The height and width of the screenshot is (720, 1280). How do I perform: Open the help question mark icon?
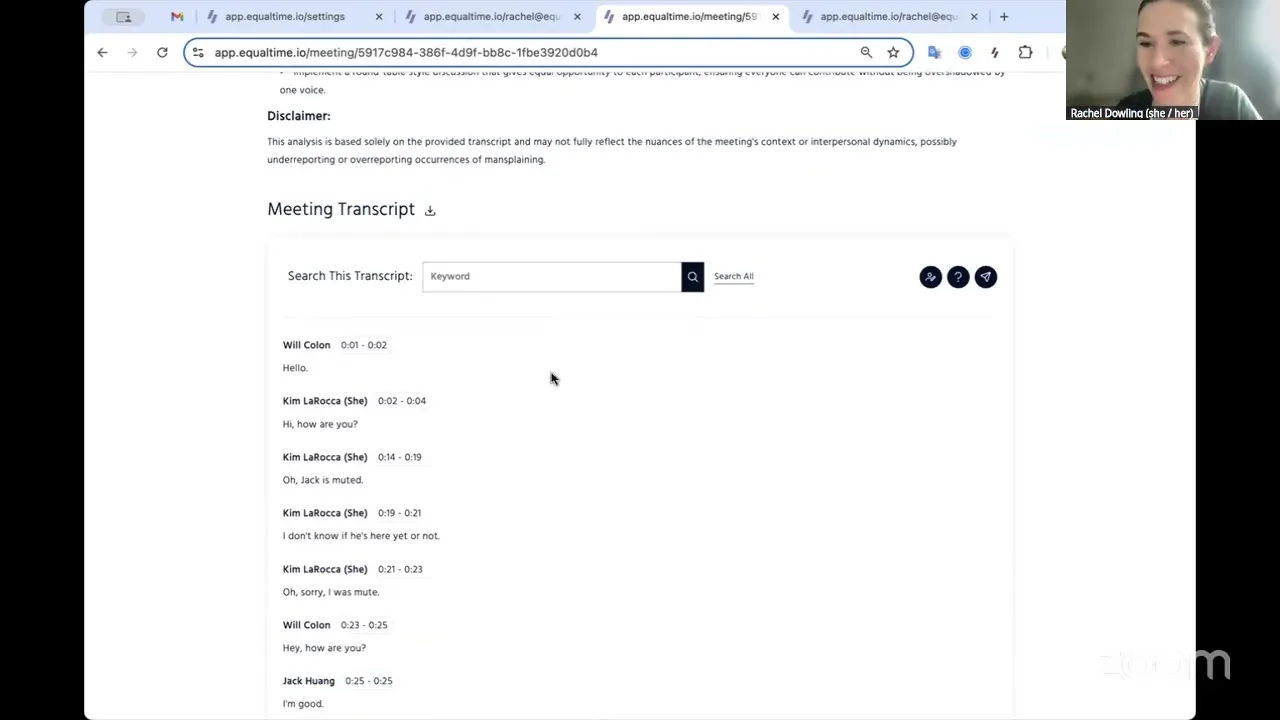tap(958, 277)
